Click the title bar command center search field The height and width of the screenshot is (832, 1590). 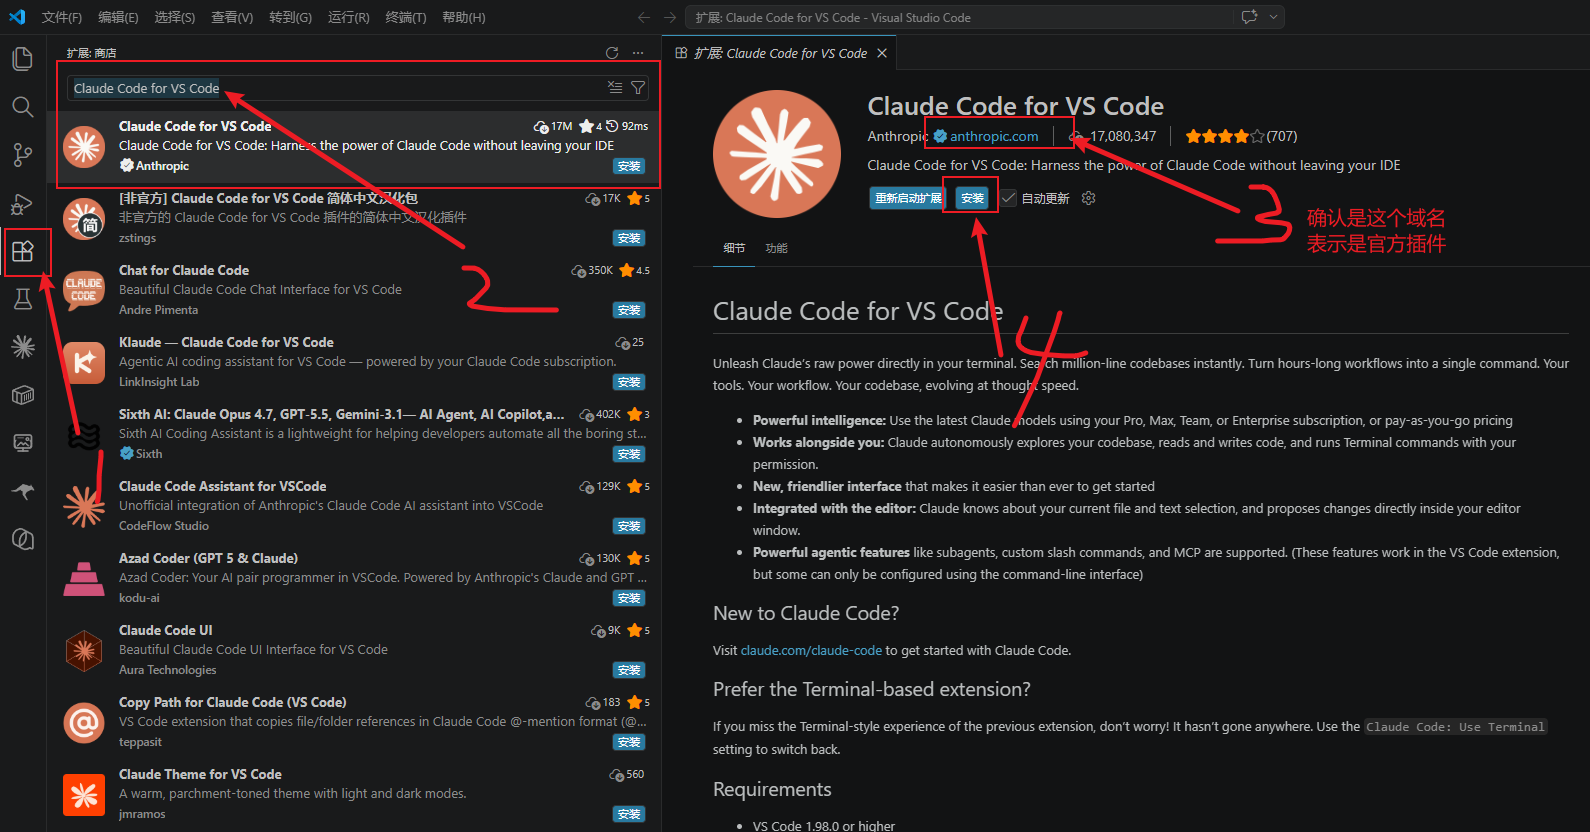coord(959,17)
